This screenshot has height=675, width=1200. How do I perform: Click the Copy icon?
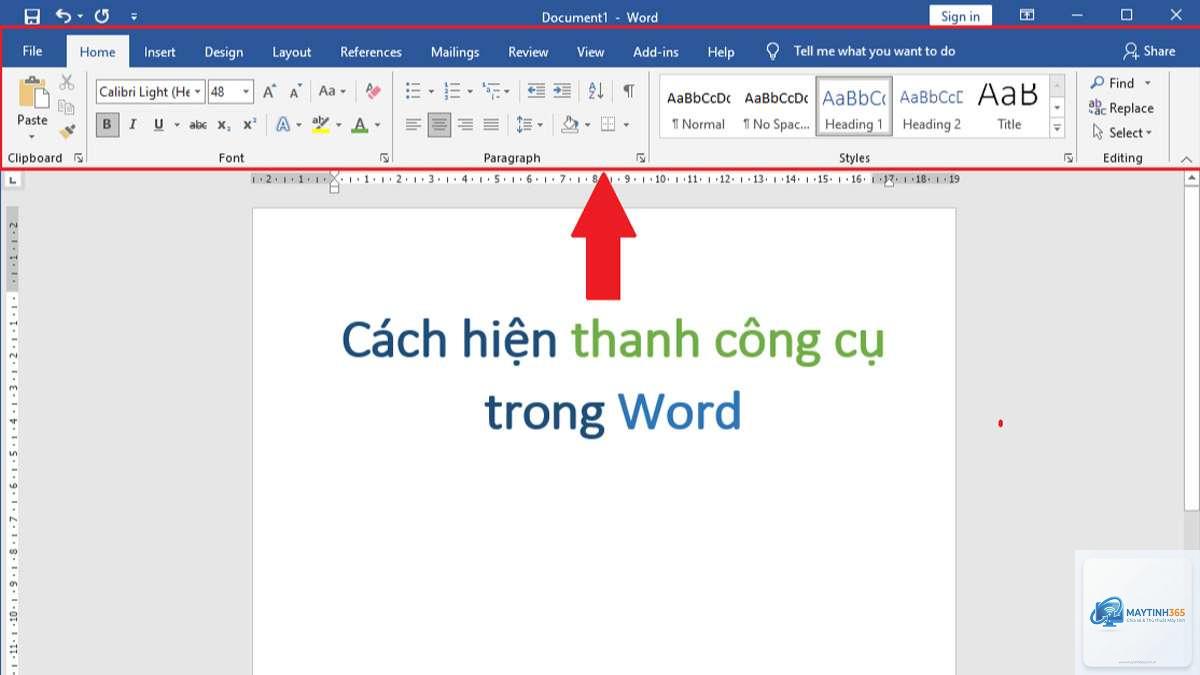tap(67, 107)
